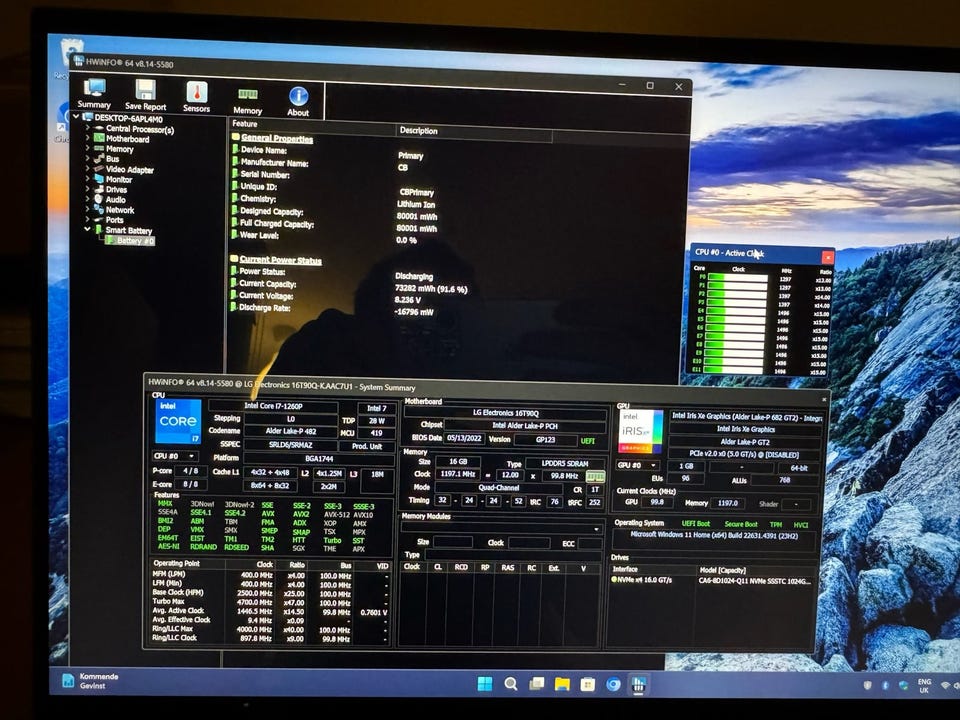Open the Sensors thermometer tool
960x720 pixels.
click(197, 97)
